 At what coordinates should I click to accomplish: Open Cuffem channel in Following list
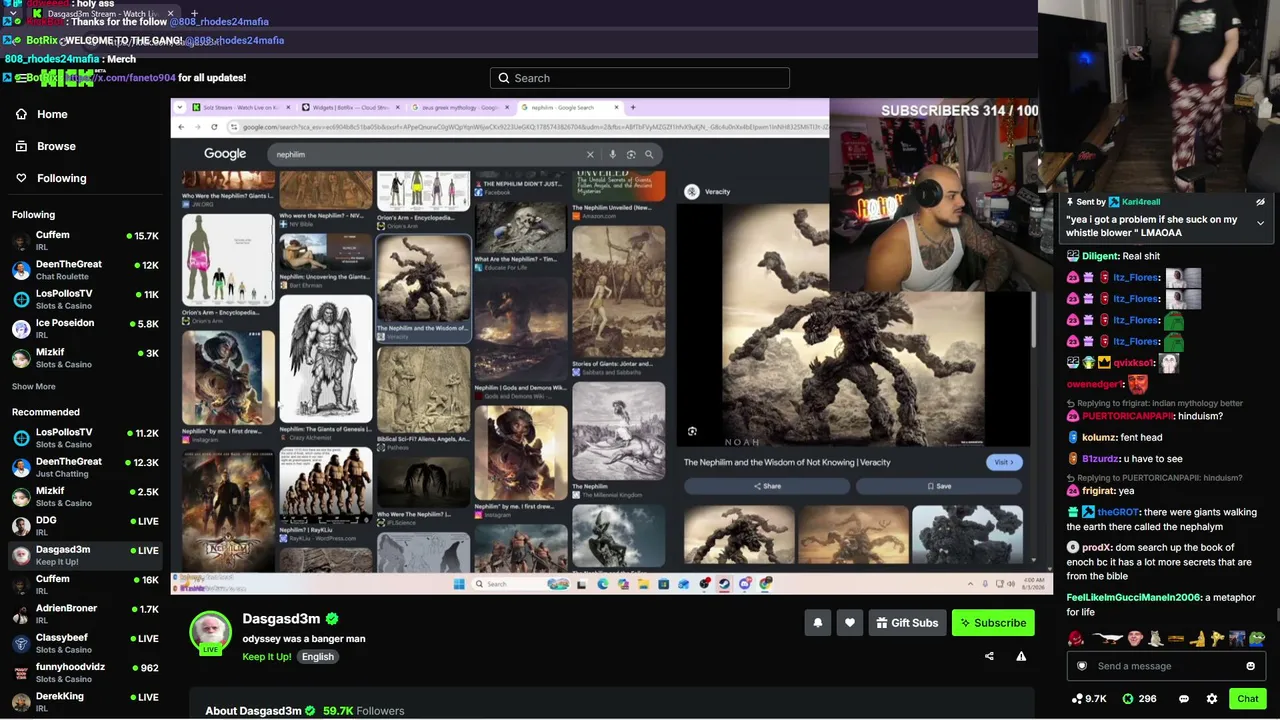[x=85, y=241]
